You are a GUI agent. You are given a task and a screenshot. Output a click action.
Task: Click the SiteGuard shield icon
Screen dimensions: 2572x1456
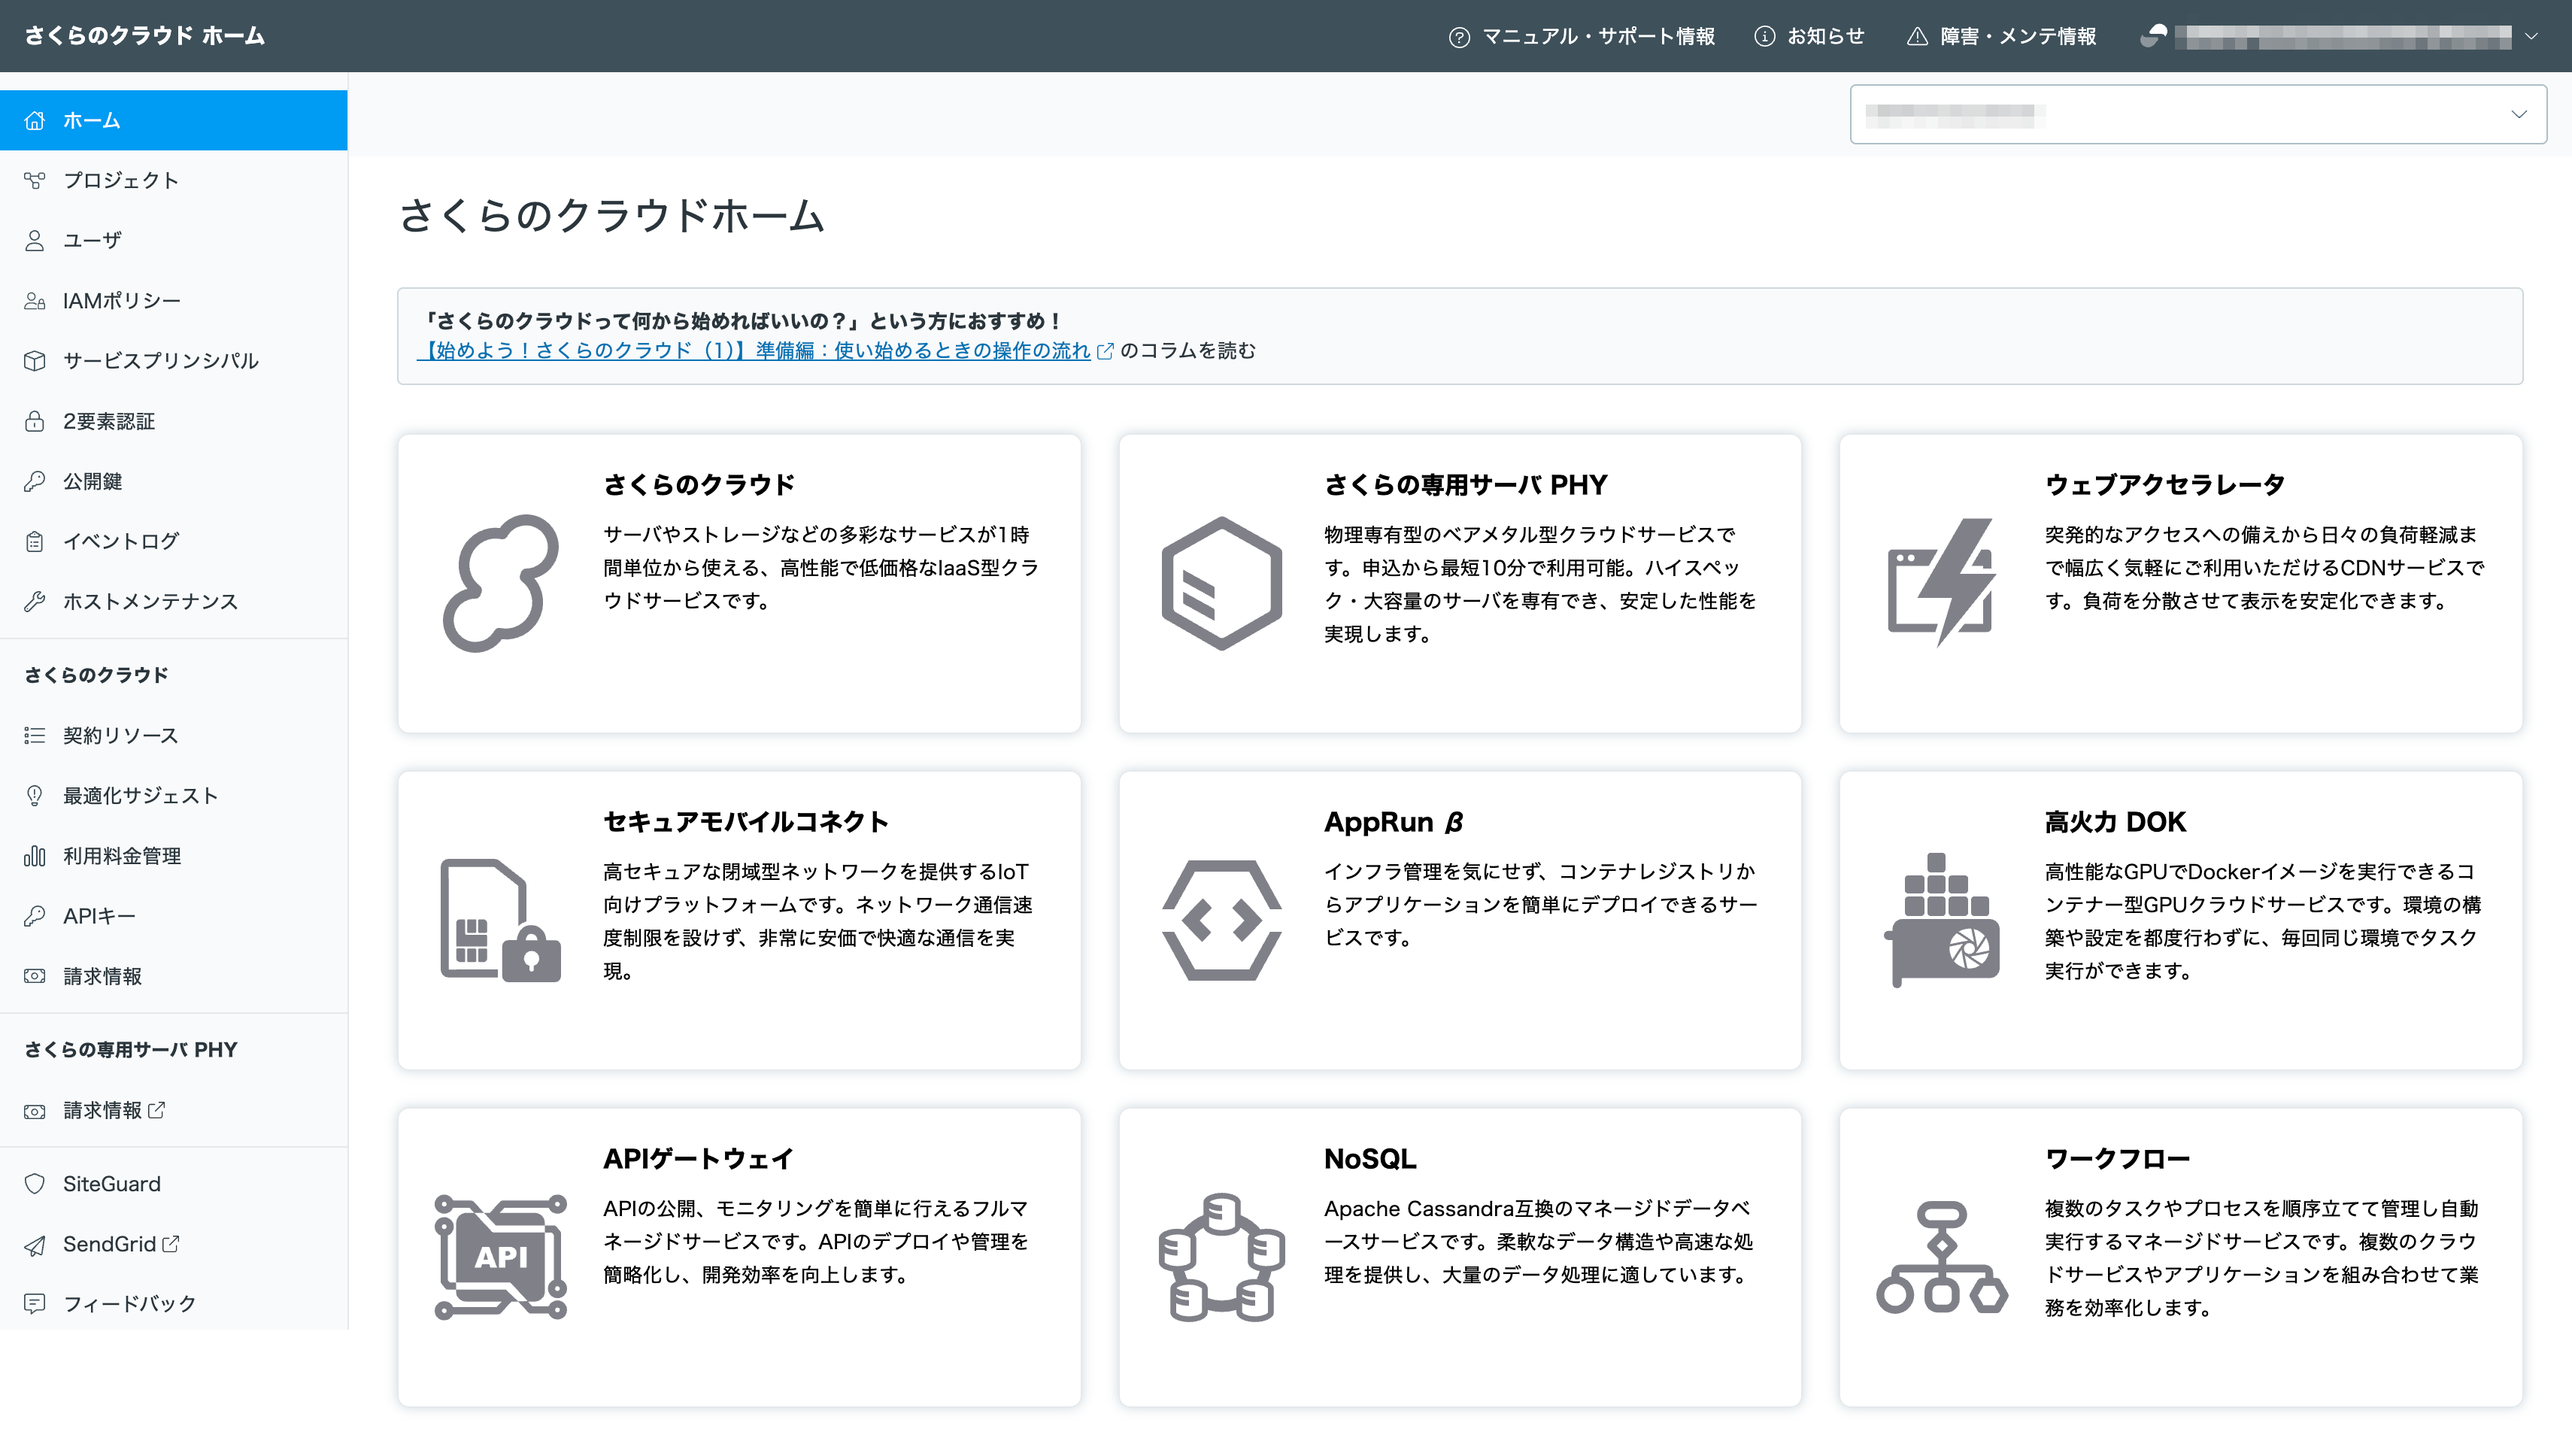click(35, 1183)
